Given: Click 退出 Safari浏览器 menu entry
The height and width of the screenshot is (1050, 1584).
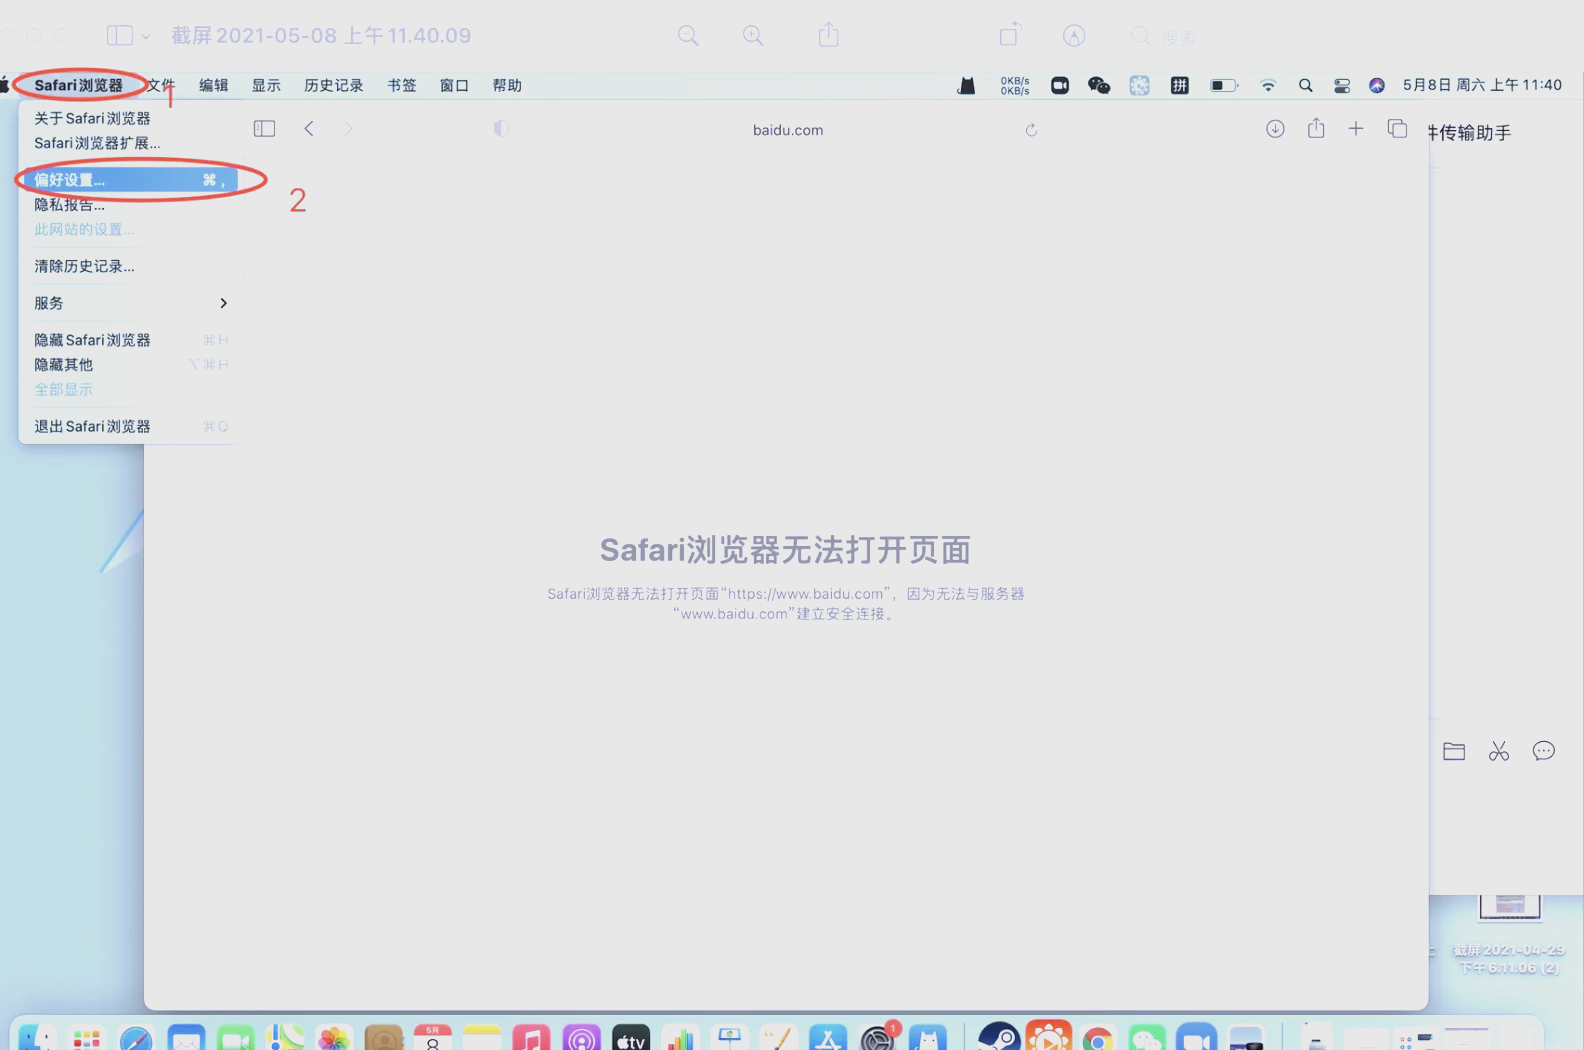Looking at the screenshot, I should (92, 426).
